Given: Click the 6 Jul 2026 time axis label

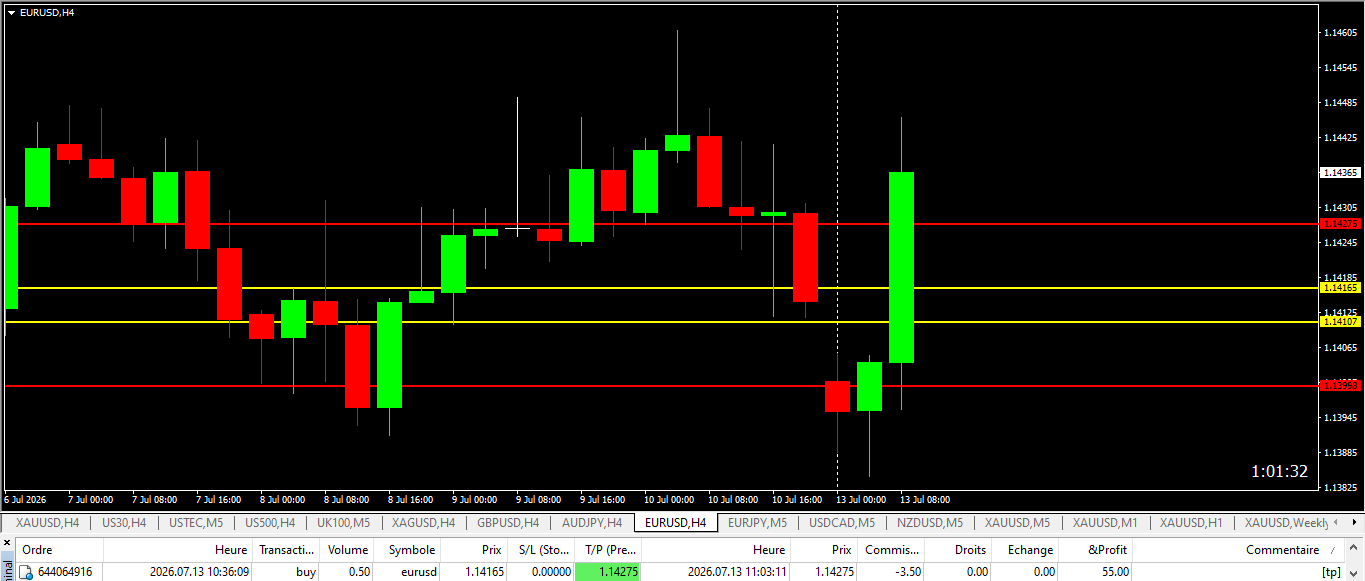Looking at the screenshot, I should click(x=25, y=499).
